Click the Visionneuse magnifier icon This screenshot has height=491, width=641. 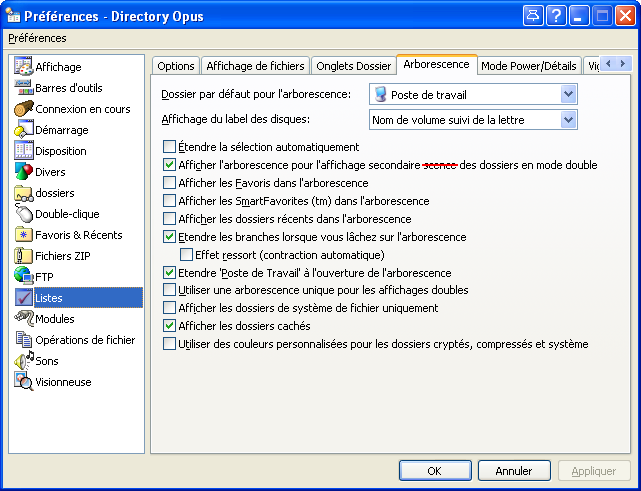[23, 381]
